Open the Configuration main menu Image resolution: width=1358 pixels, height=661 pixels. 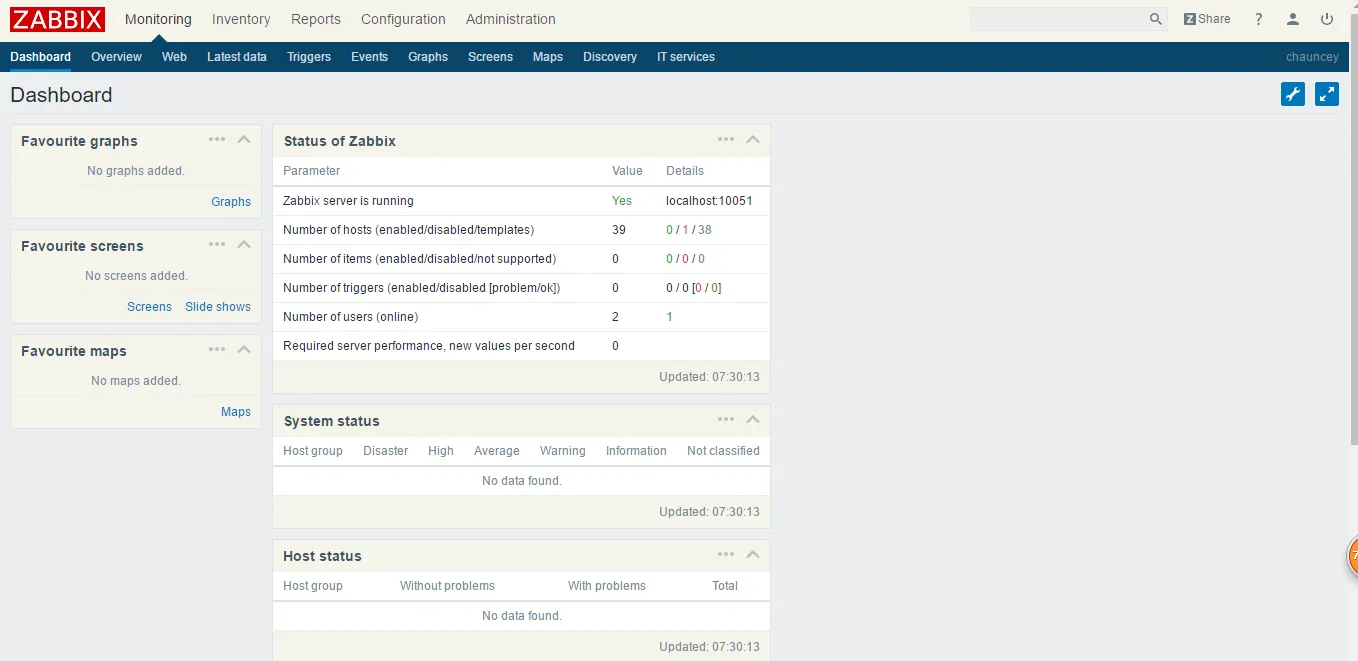(x=403, y=19)
